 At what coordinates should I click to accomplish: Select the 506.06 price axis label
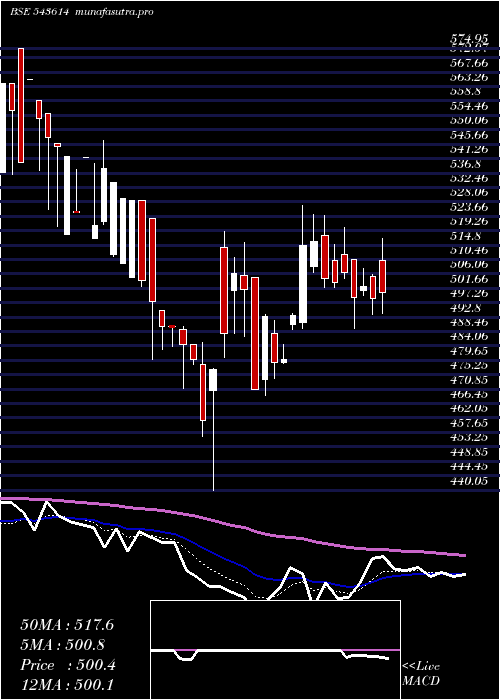[x=469, y=264]
